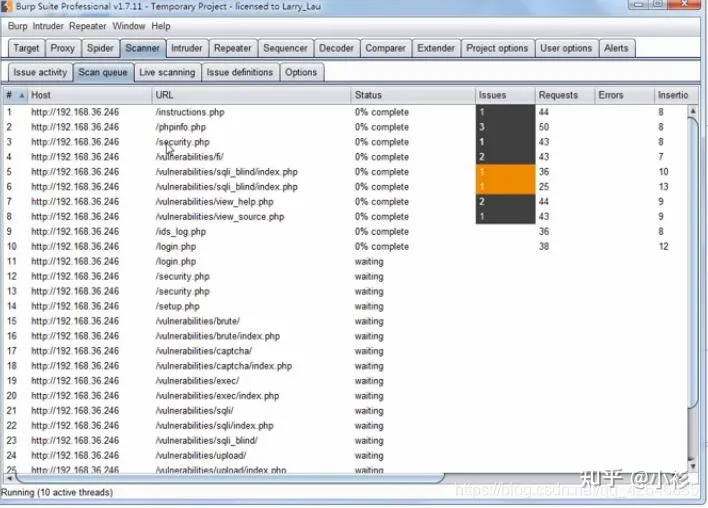Click the requests value 50
Screen dimensions: 708x508
pos(544,127)
